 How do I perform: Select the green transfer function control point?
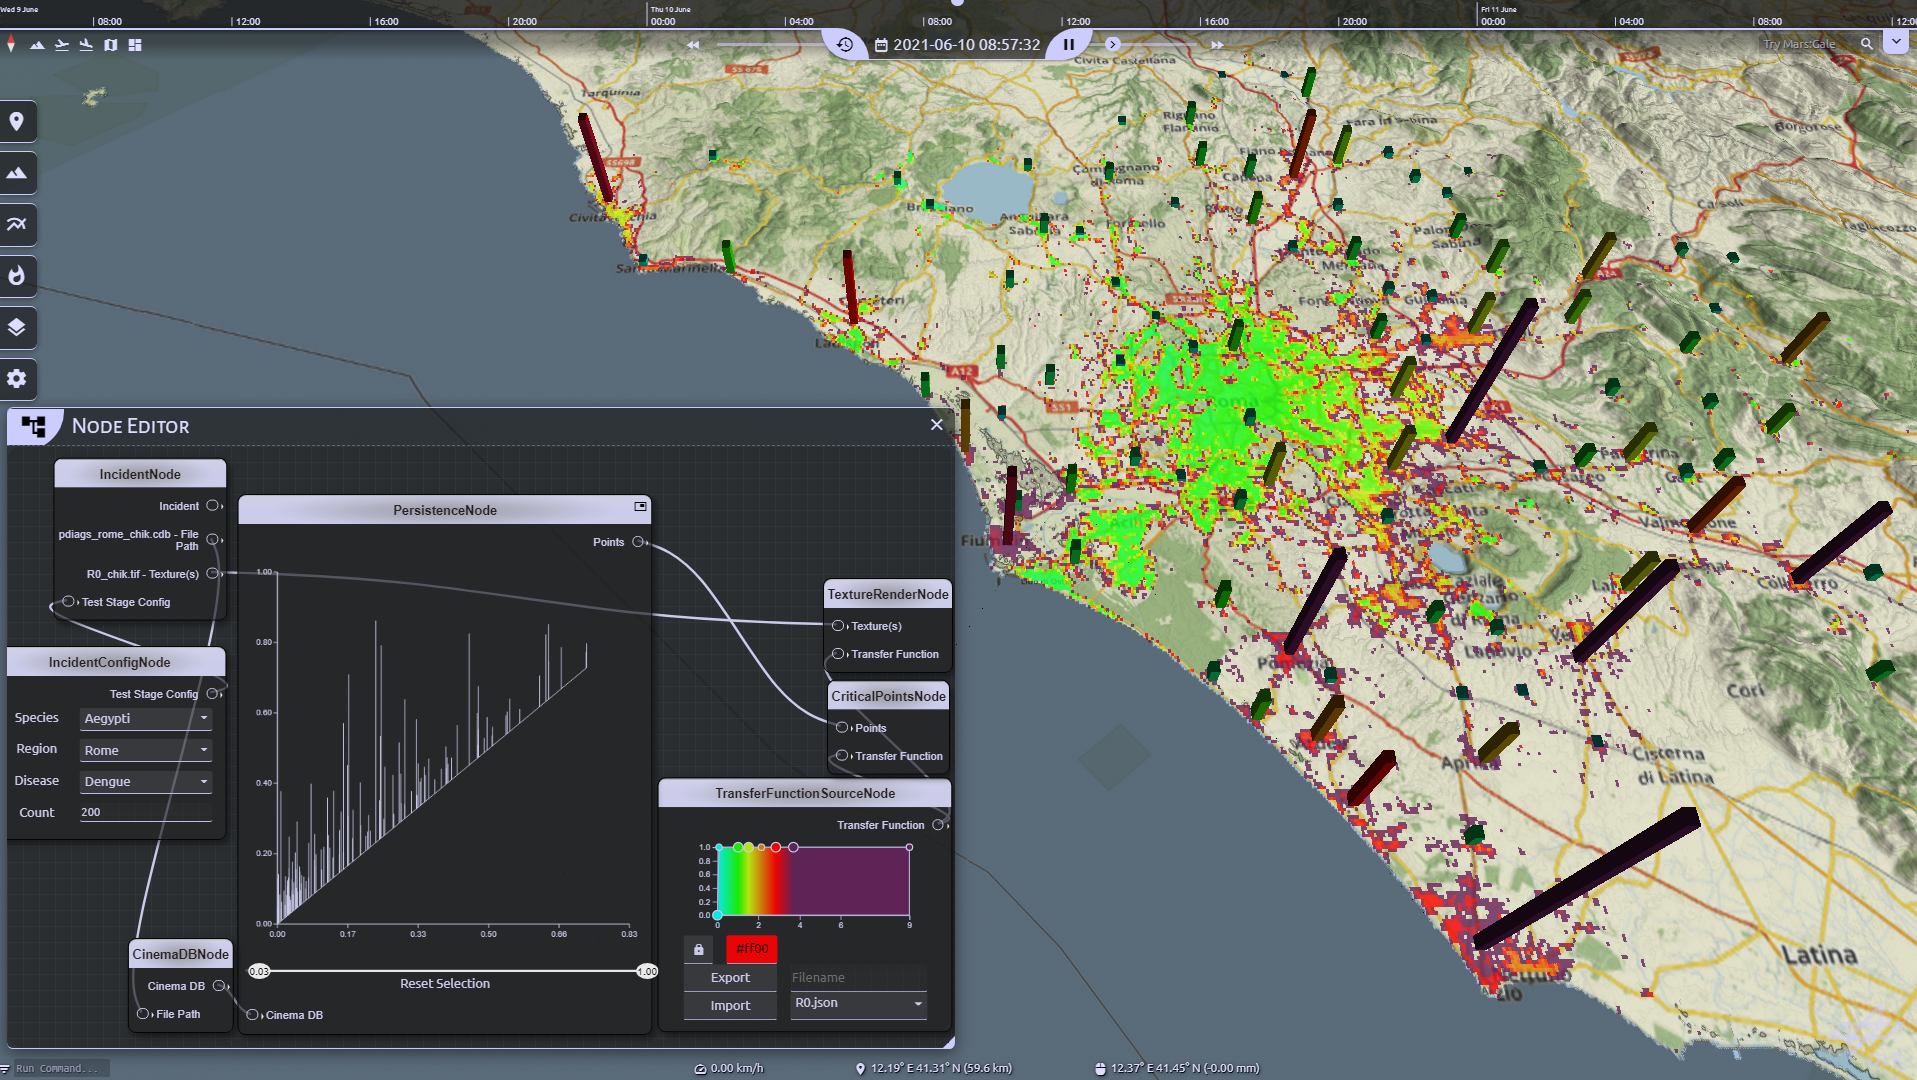pyautogui.click(x=738, y=847)
